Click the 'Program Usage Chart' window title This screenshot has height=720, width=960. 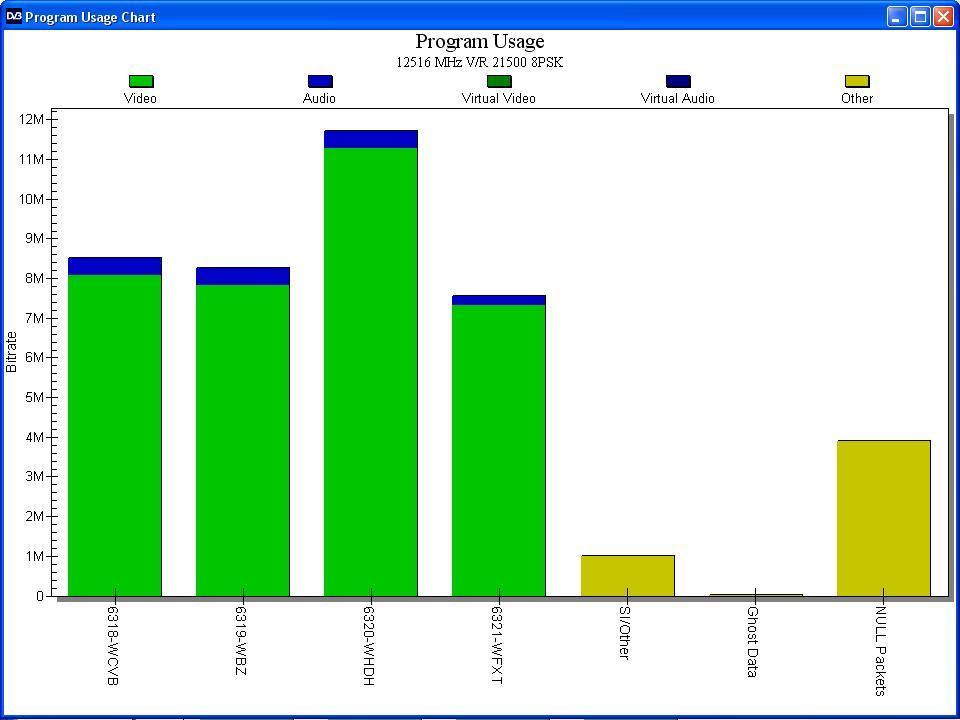tap(91, 17)
